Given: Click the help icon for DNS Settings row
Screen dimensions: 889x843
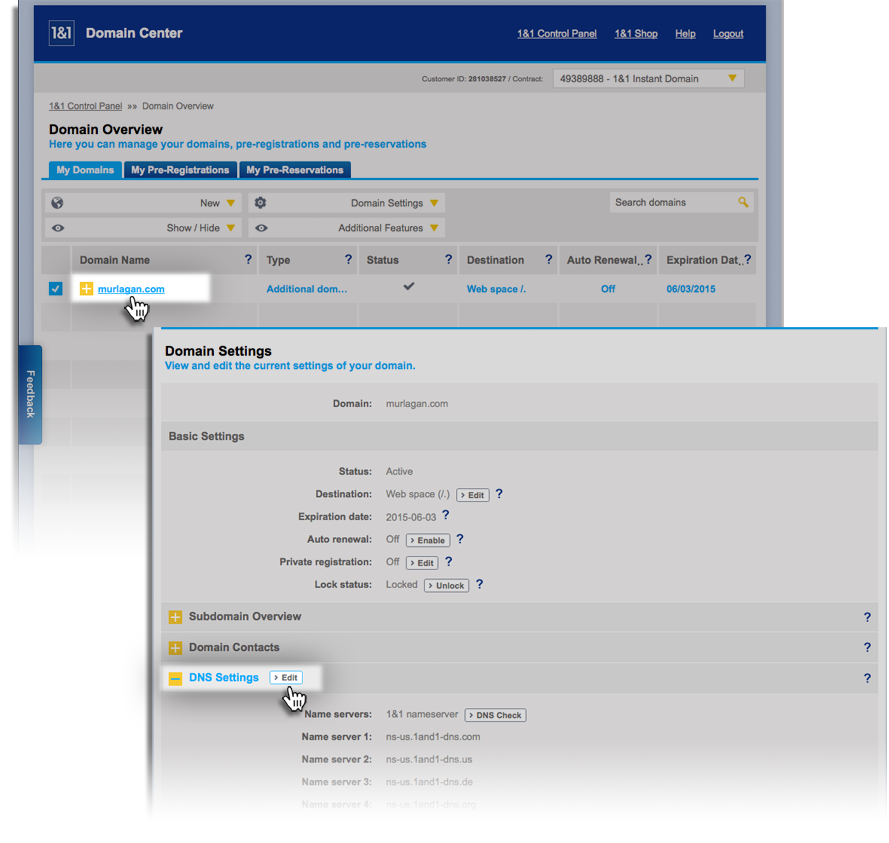Looking at the screenshot, I should pos(867,678).
